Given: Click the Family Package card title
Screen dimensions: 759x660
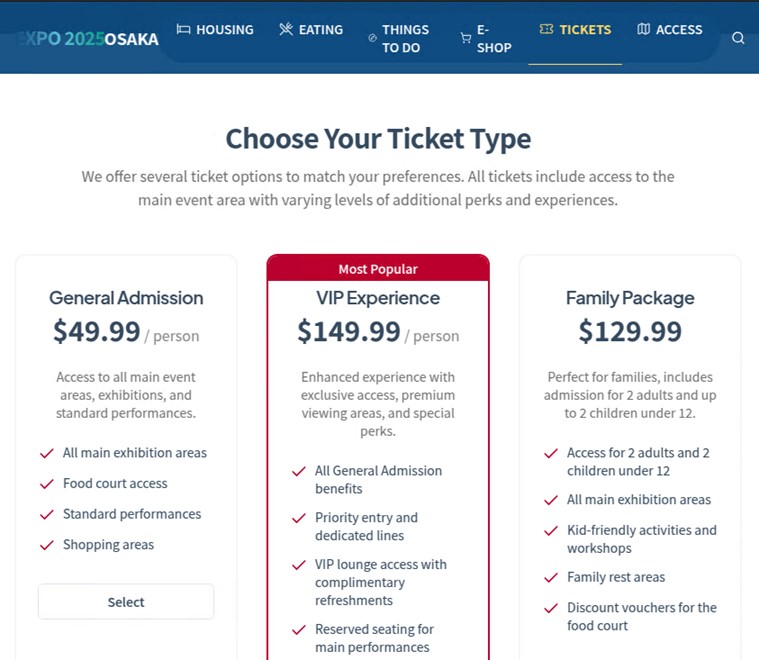Looking at the screenshot, I should (630, 298).
